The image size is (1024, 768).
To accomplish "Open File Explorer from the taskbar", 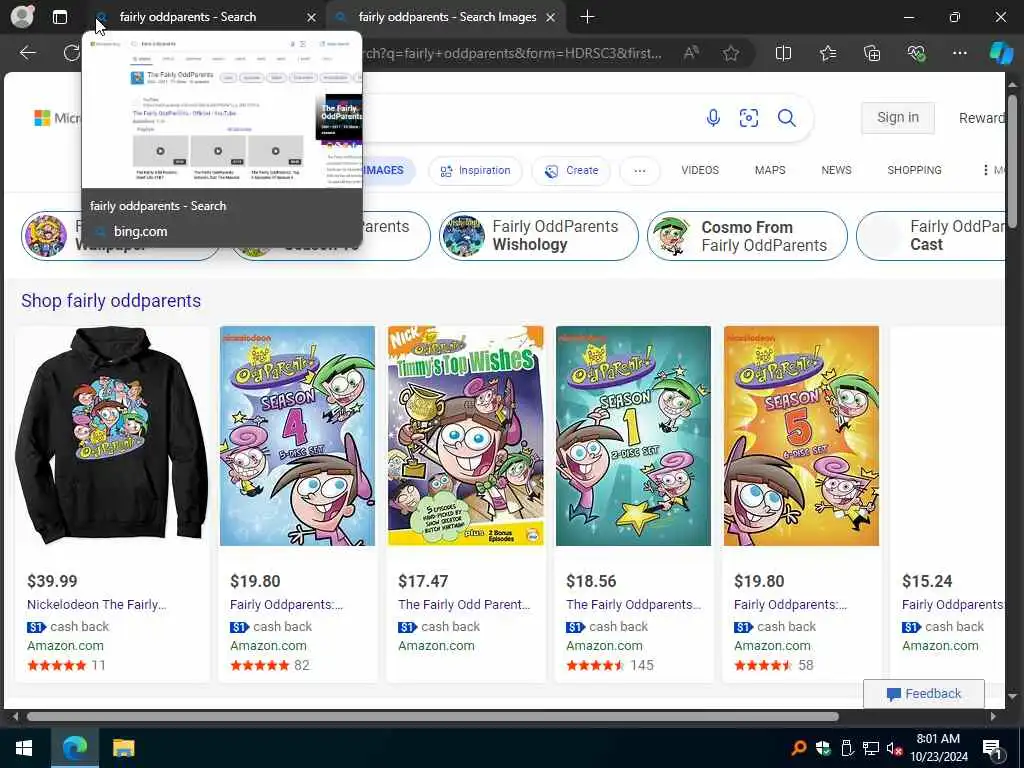I will (123, 748).
